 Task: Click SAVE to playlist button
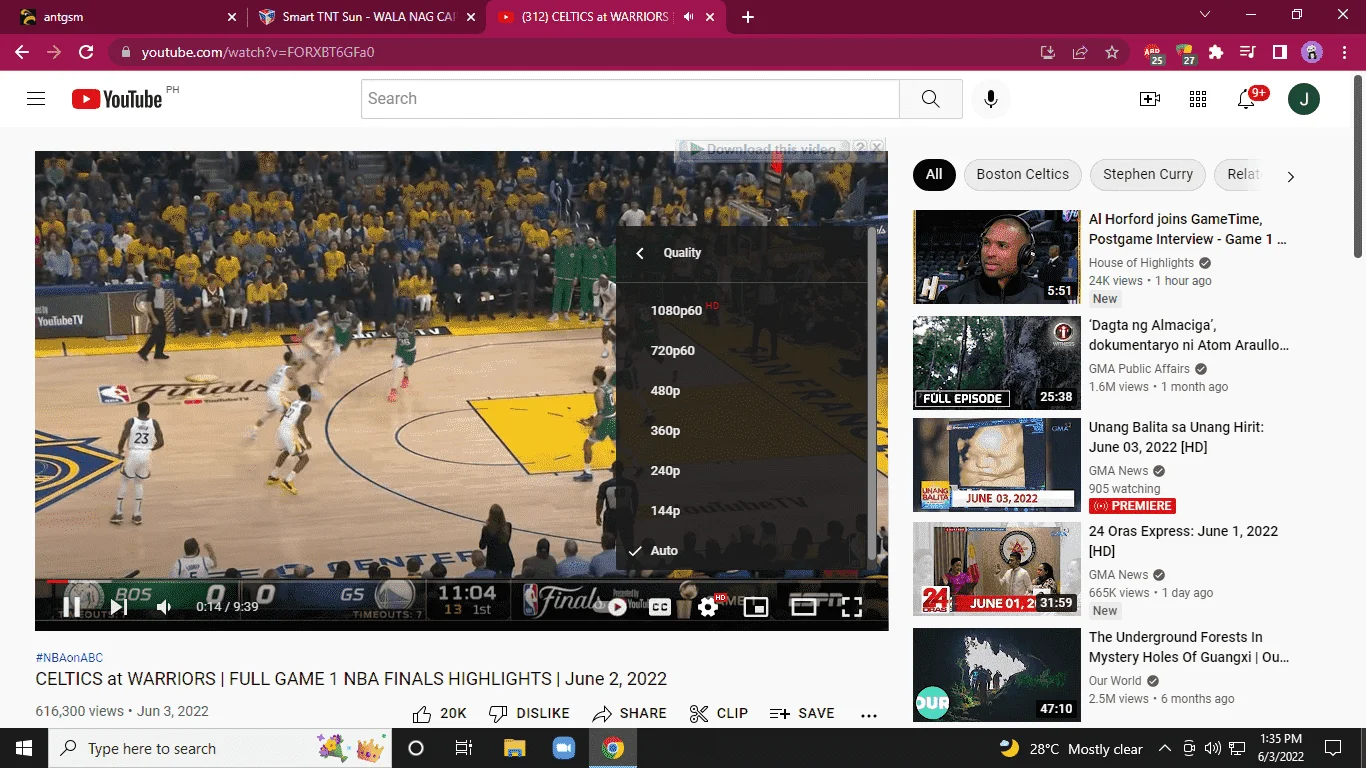tap(802, 713)
